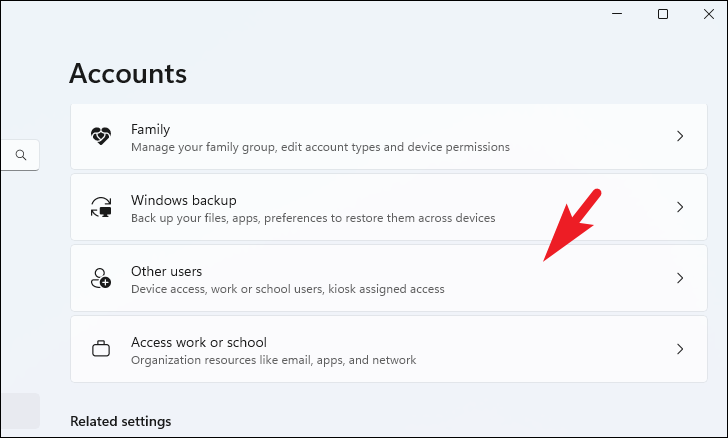The image size is (728, 438).
Task: Open Other users via its chevron
Action: point(680,278)
